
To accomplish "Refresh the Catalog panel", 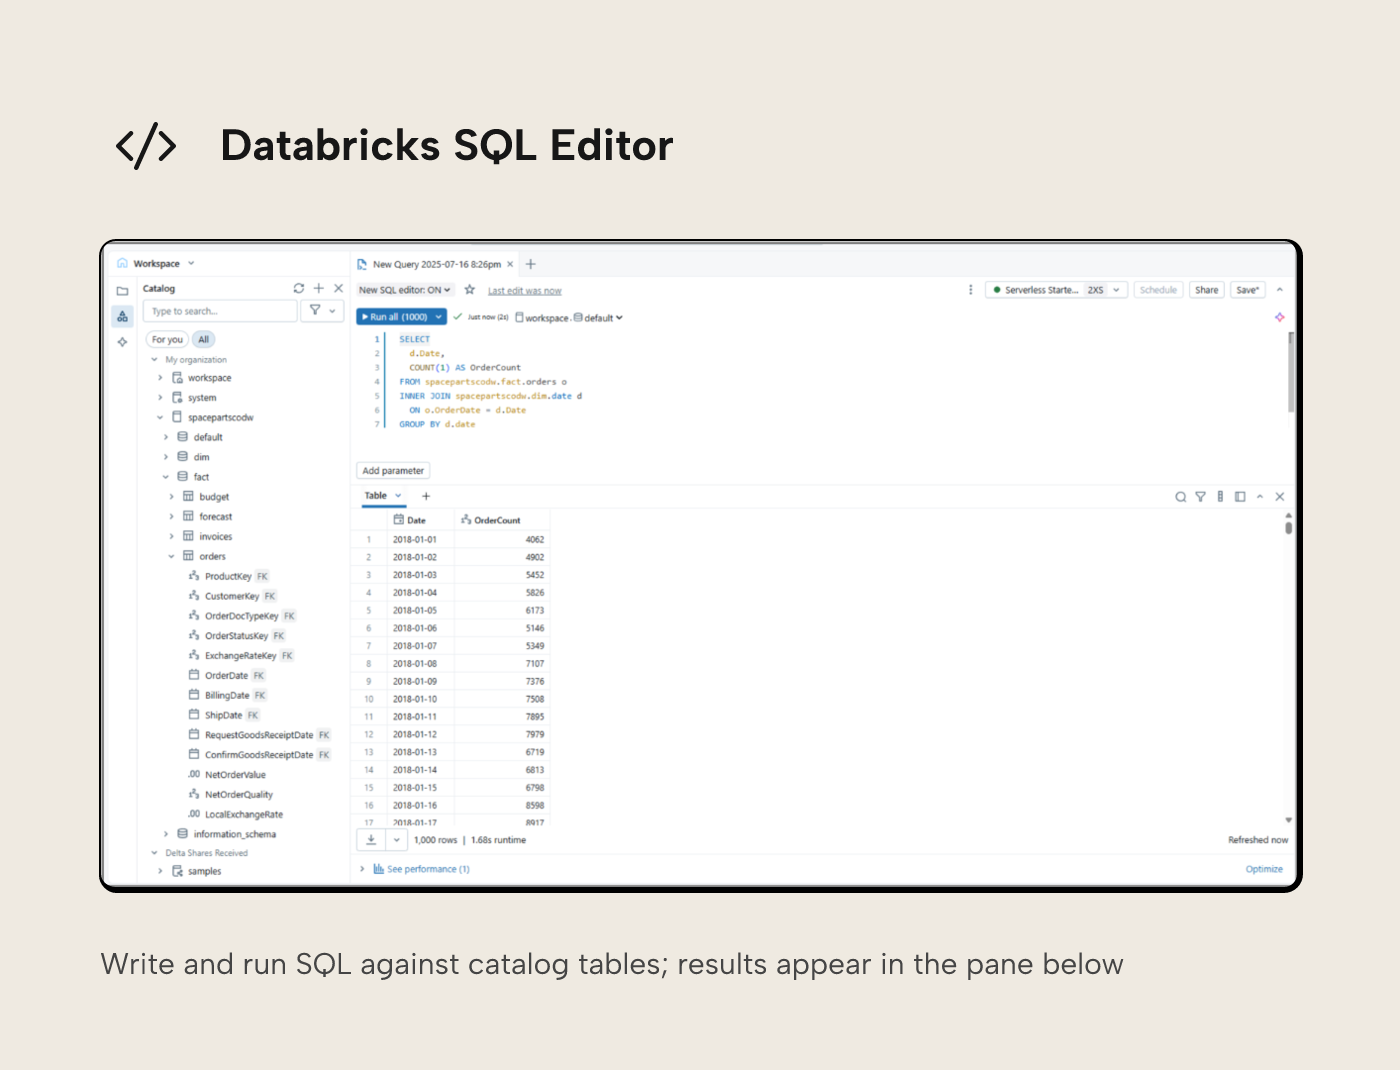I will click(x=298, y=288).
